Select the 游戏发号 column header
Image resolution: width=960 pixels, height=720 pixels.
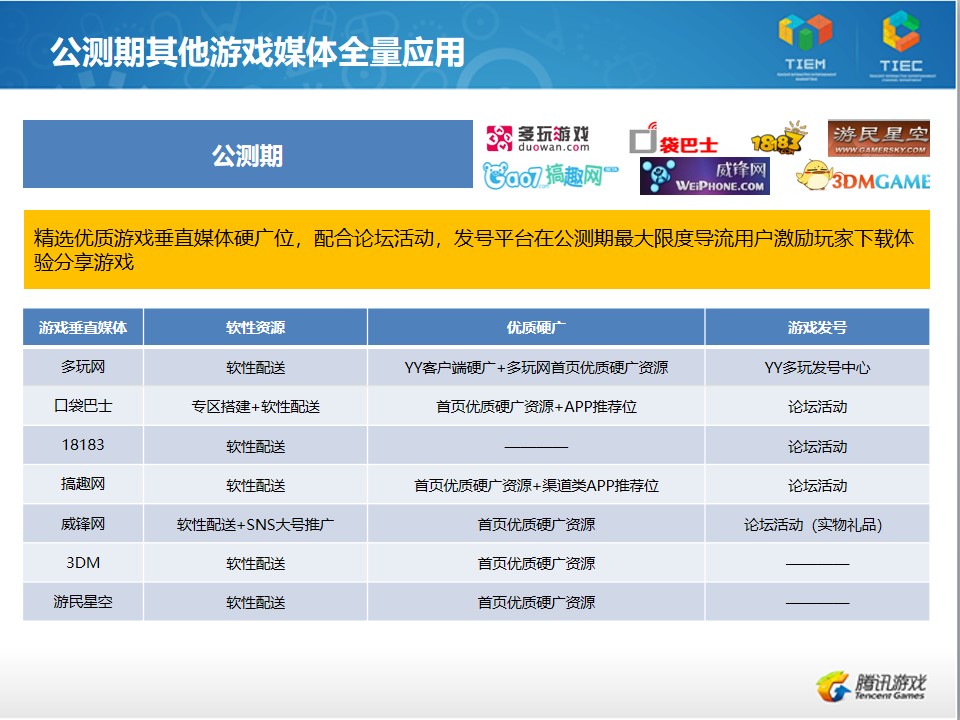click(817, 327)
